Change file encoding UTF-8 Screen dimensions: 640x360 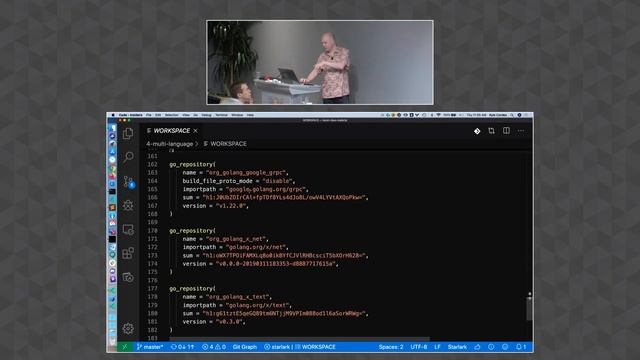(418, 347)
